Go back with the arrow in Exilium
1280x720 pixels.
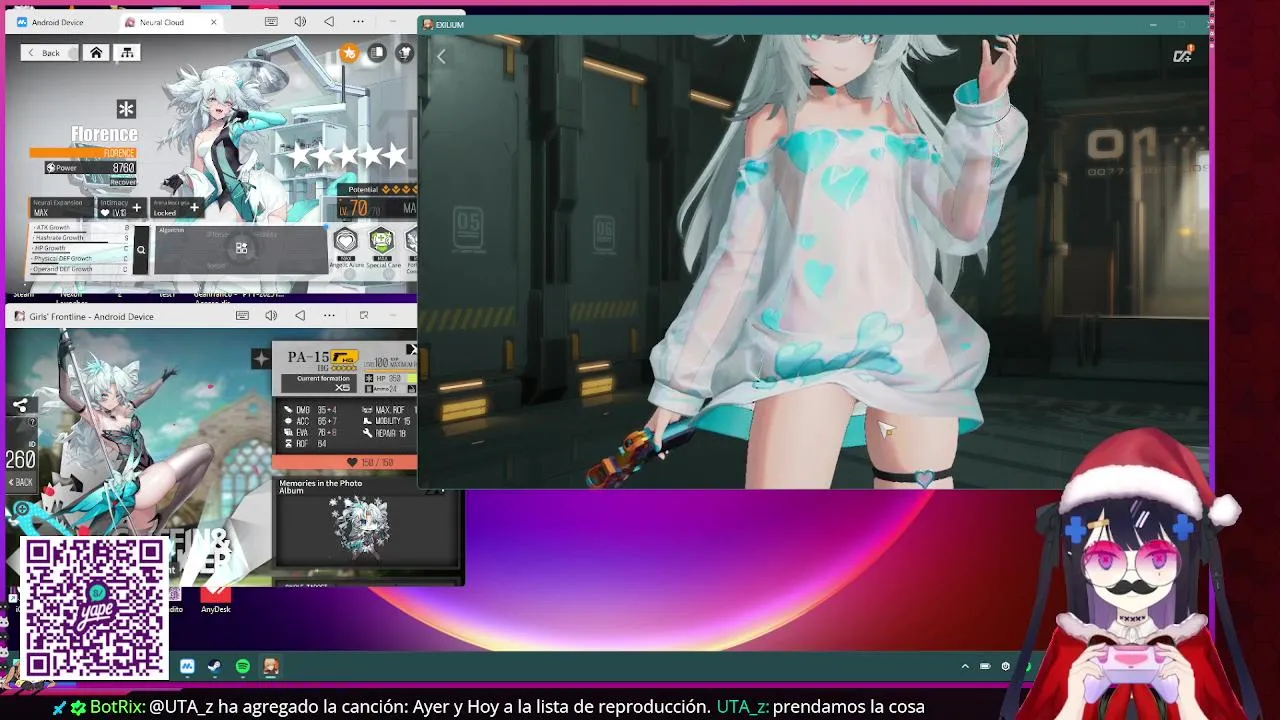[x=441, y=57]
